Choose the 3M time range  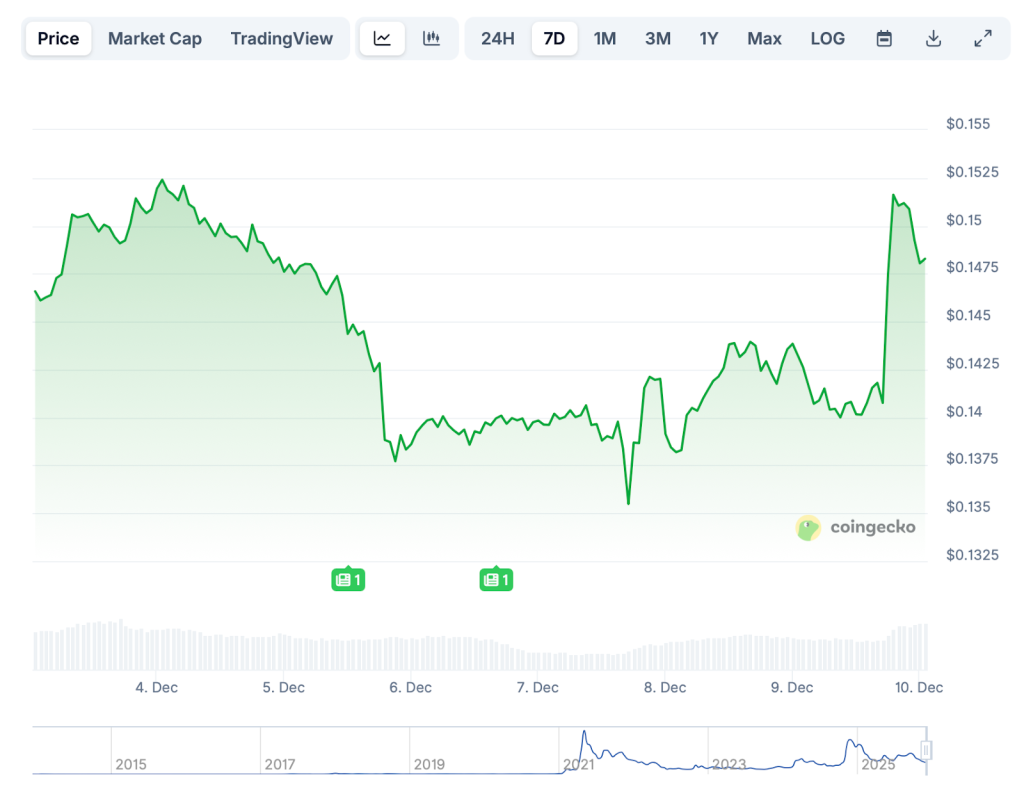coord(657,39)
